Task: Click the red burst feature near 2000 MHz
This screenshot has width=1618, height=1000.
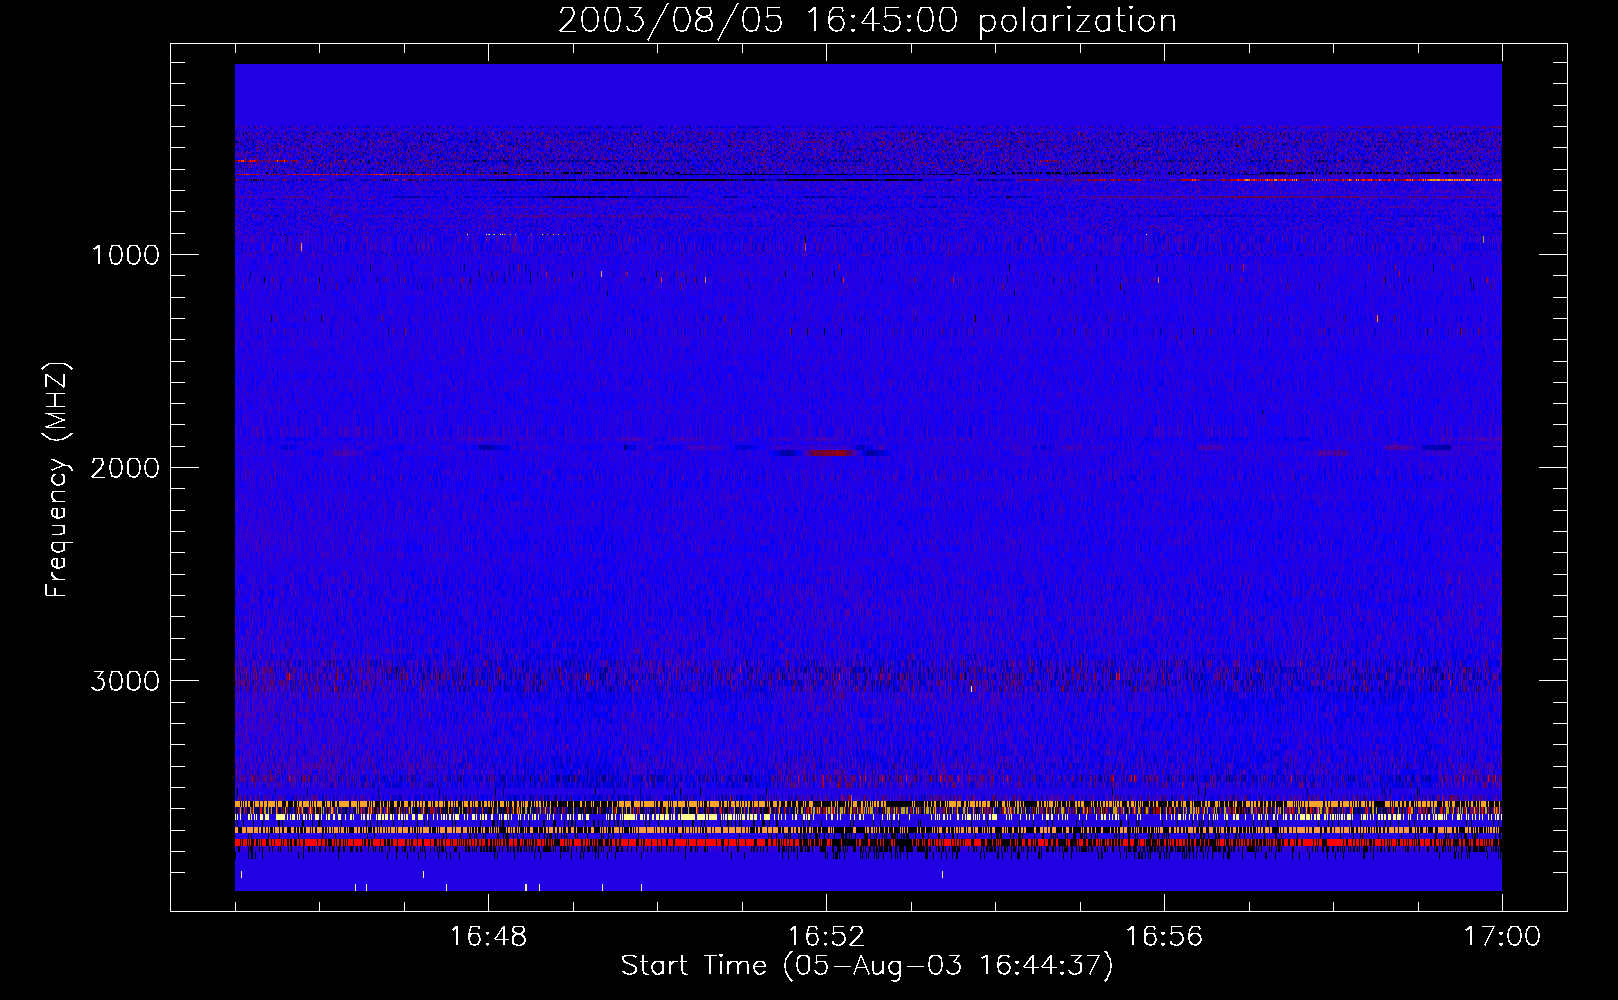Action: (830, 452)
